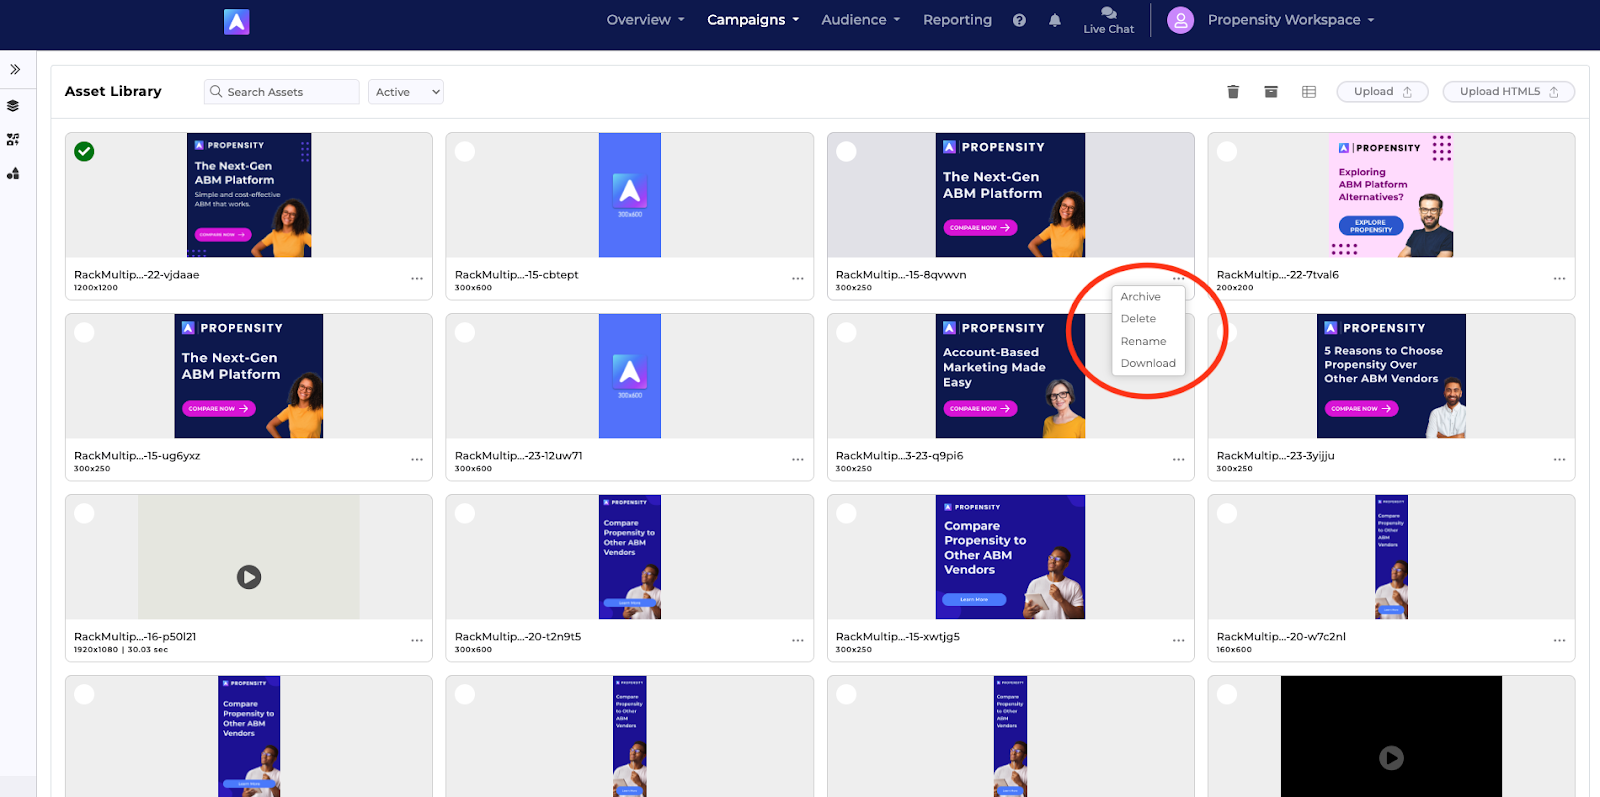This screenshot has height=797, width=1600.
Task: Select the RackMultip...3-23-q9pi6 asset checkbox
Action: (x=846, y=332)
